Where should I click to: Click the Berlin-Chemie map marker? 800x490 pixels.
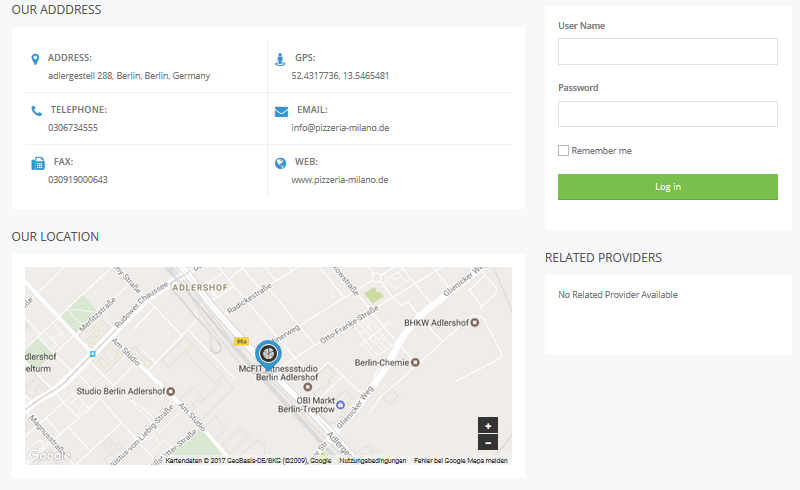tap(415, 363)
